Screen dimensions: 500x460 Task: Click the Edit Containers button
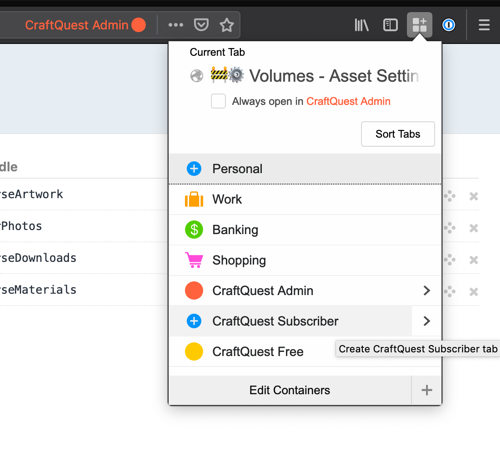click(x=290, y=390)
